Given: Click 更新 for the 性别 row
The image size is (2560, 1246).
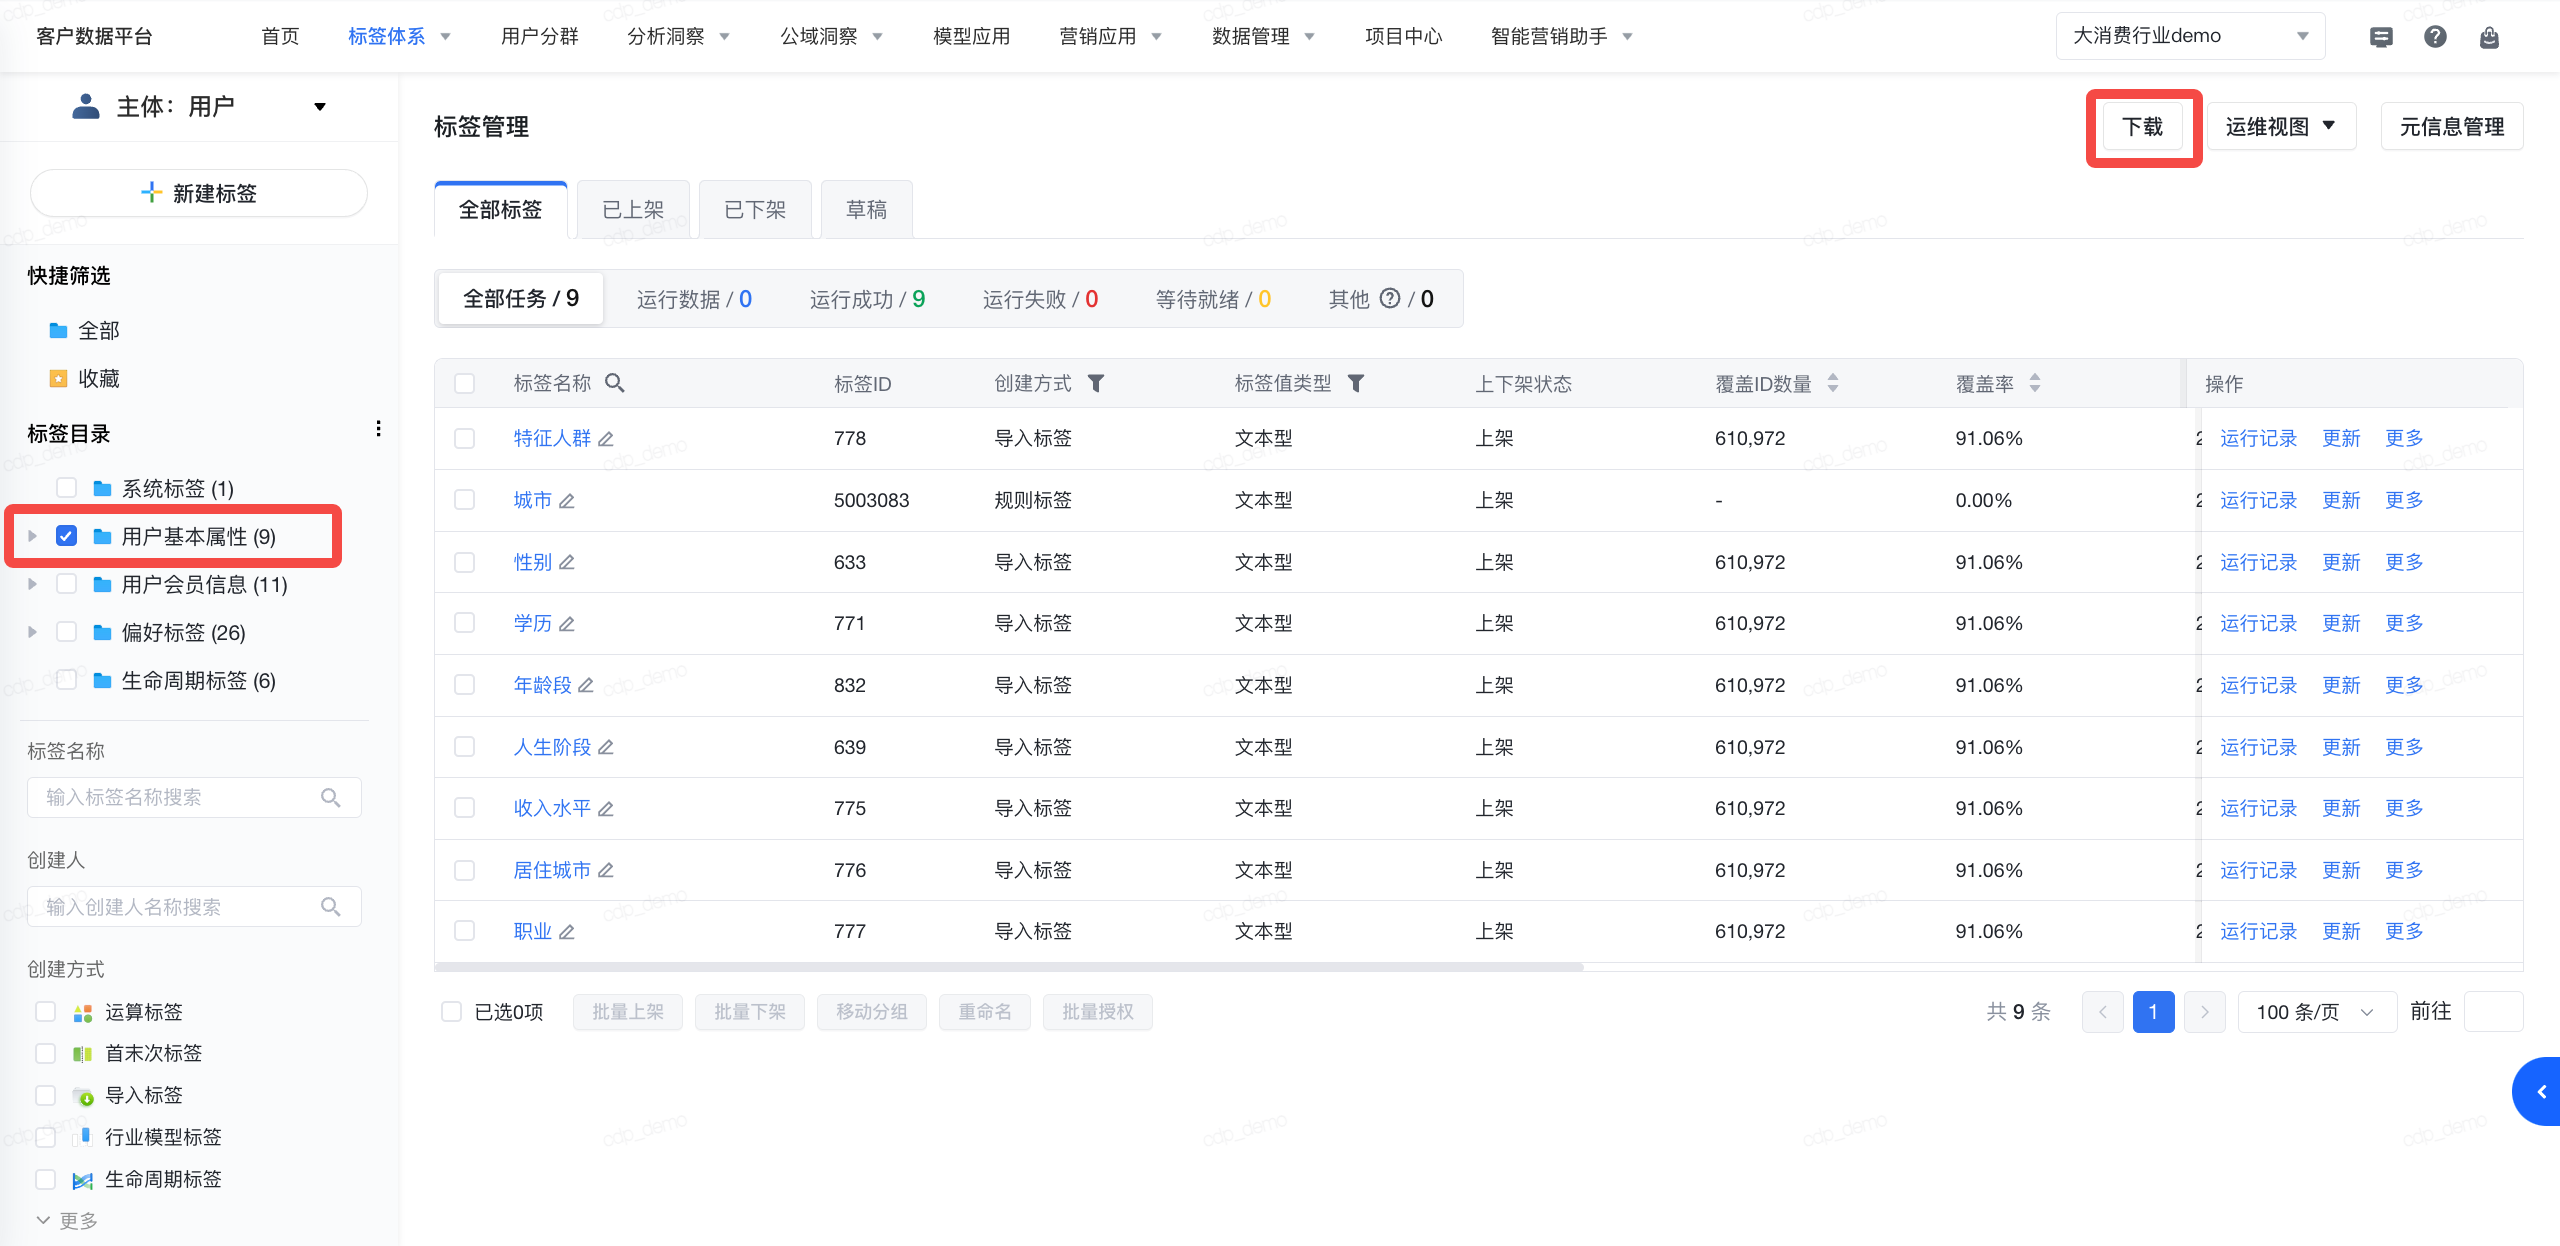Looking at the screenshot, I should (2341, 563).
